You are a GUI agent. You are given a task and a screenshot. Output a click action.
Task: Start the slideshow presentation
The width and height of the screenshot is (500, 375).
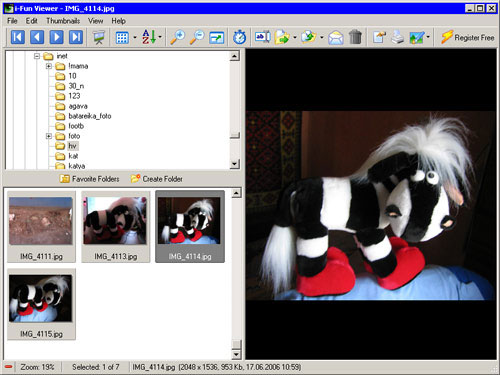click(98, 37)
